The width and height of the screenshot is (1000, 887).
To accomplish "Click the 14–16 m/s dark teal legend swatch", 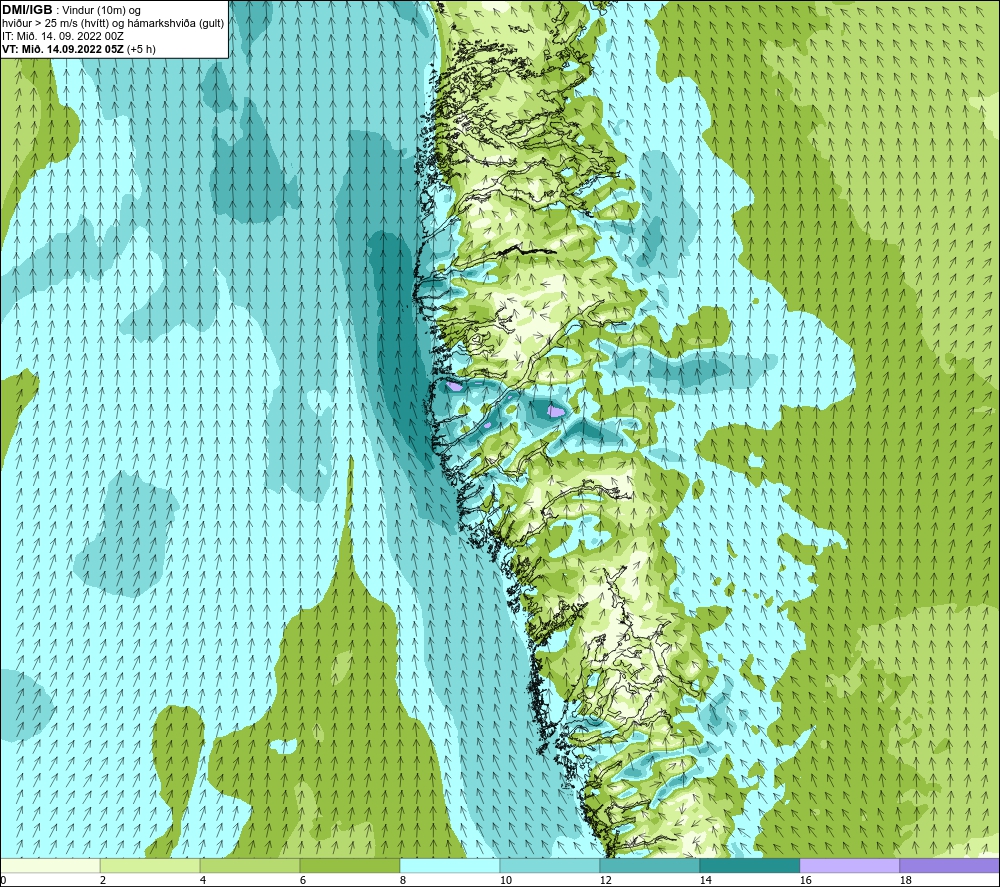I will (x=749, y=866).
